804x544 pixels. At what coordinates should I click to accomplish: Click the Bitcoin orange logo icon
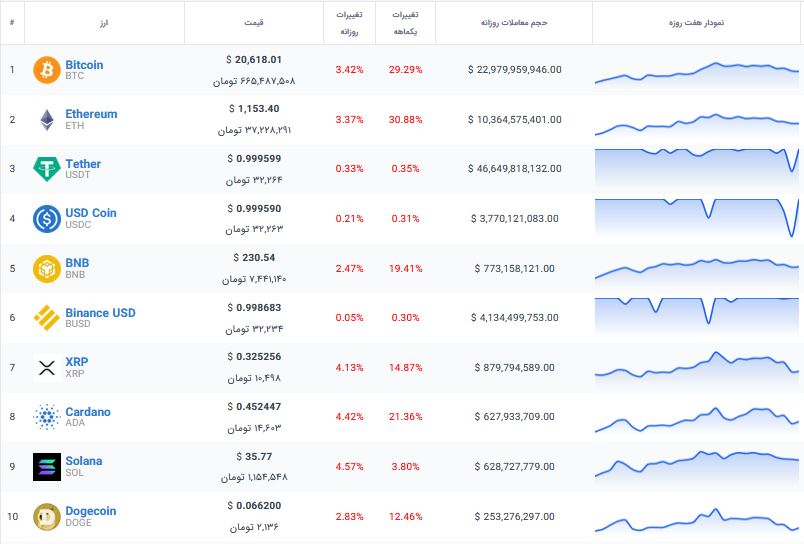coord(47,70)
